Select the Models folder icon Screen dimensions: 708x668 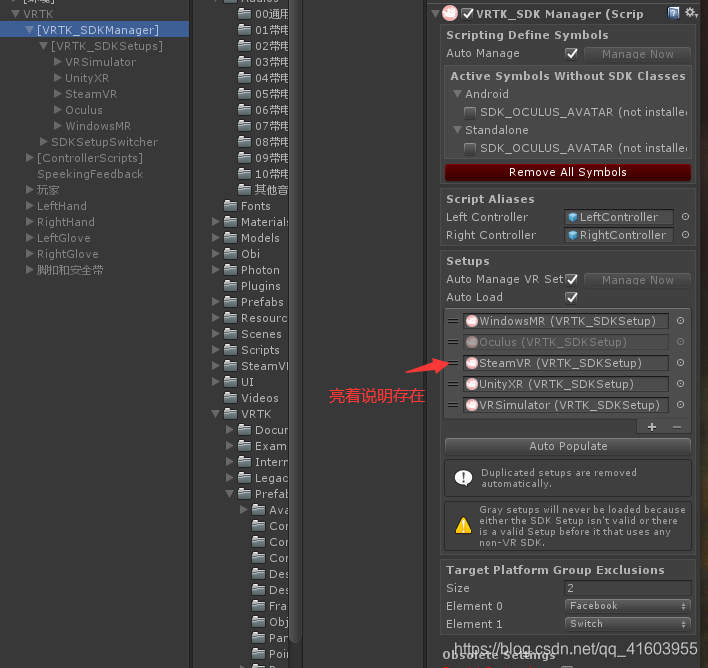point(230,238)
